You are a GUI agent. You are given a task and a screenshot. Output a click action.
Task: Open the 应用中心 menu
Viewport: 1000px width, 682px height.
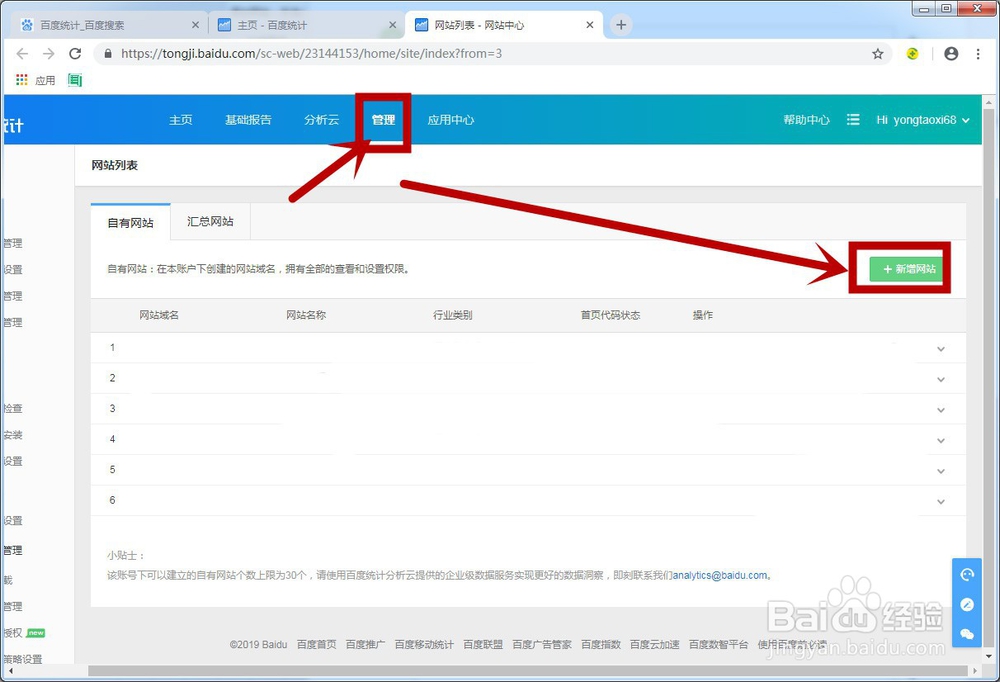(x=450, y=119)
